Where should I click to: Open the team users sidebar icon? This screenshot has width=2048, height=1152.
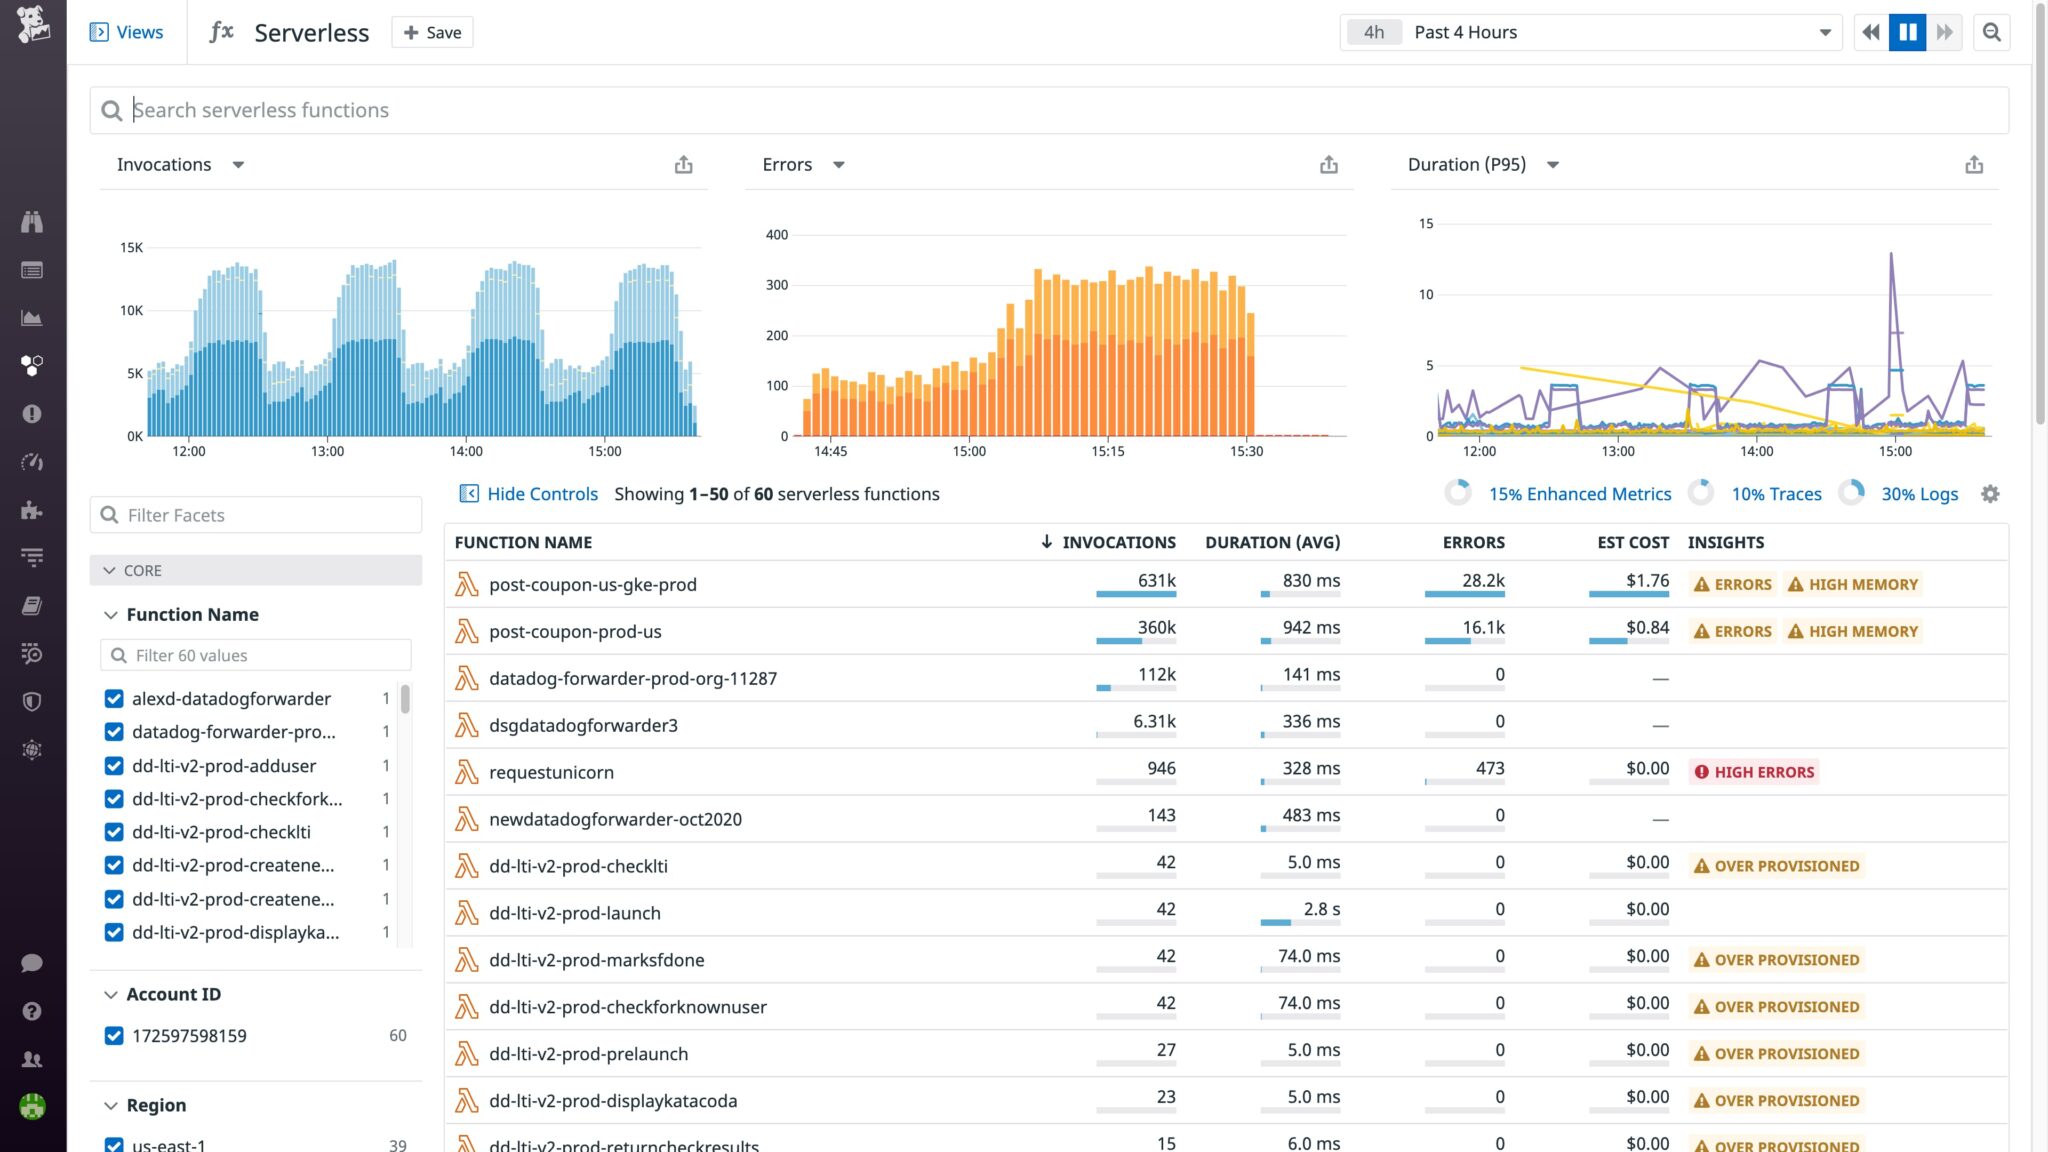(32, 1059)
